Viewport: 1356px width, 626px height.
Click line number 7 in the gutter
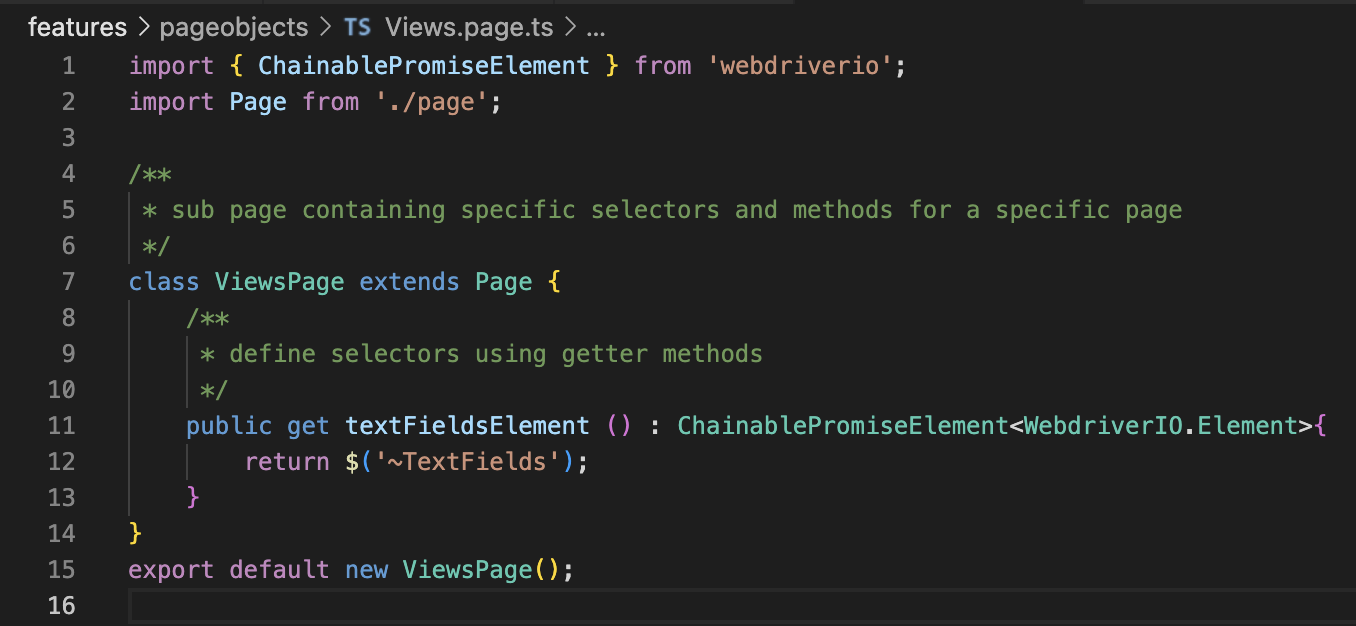click(68, 282)
